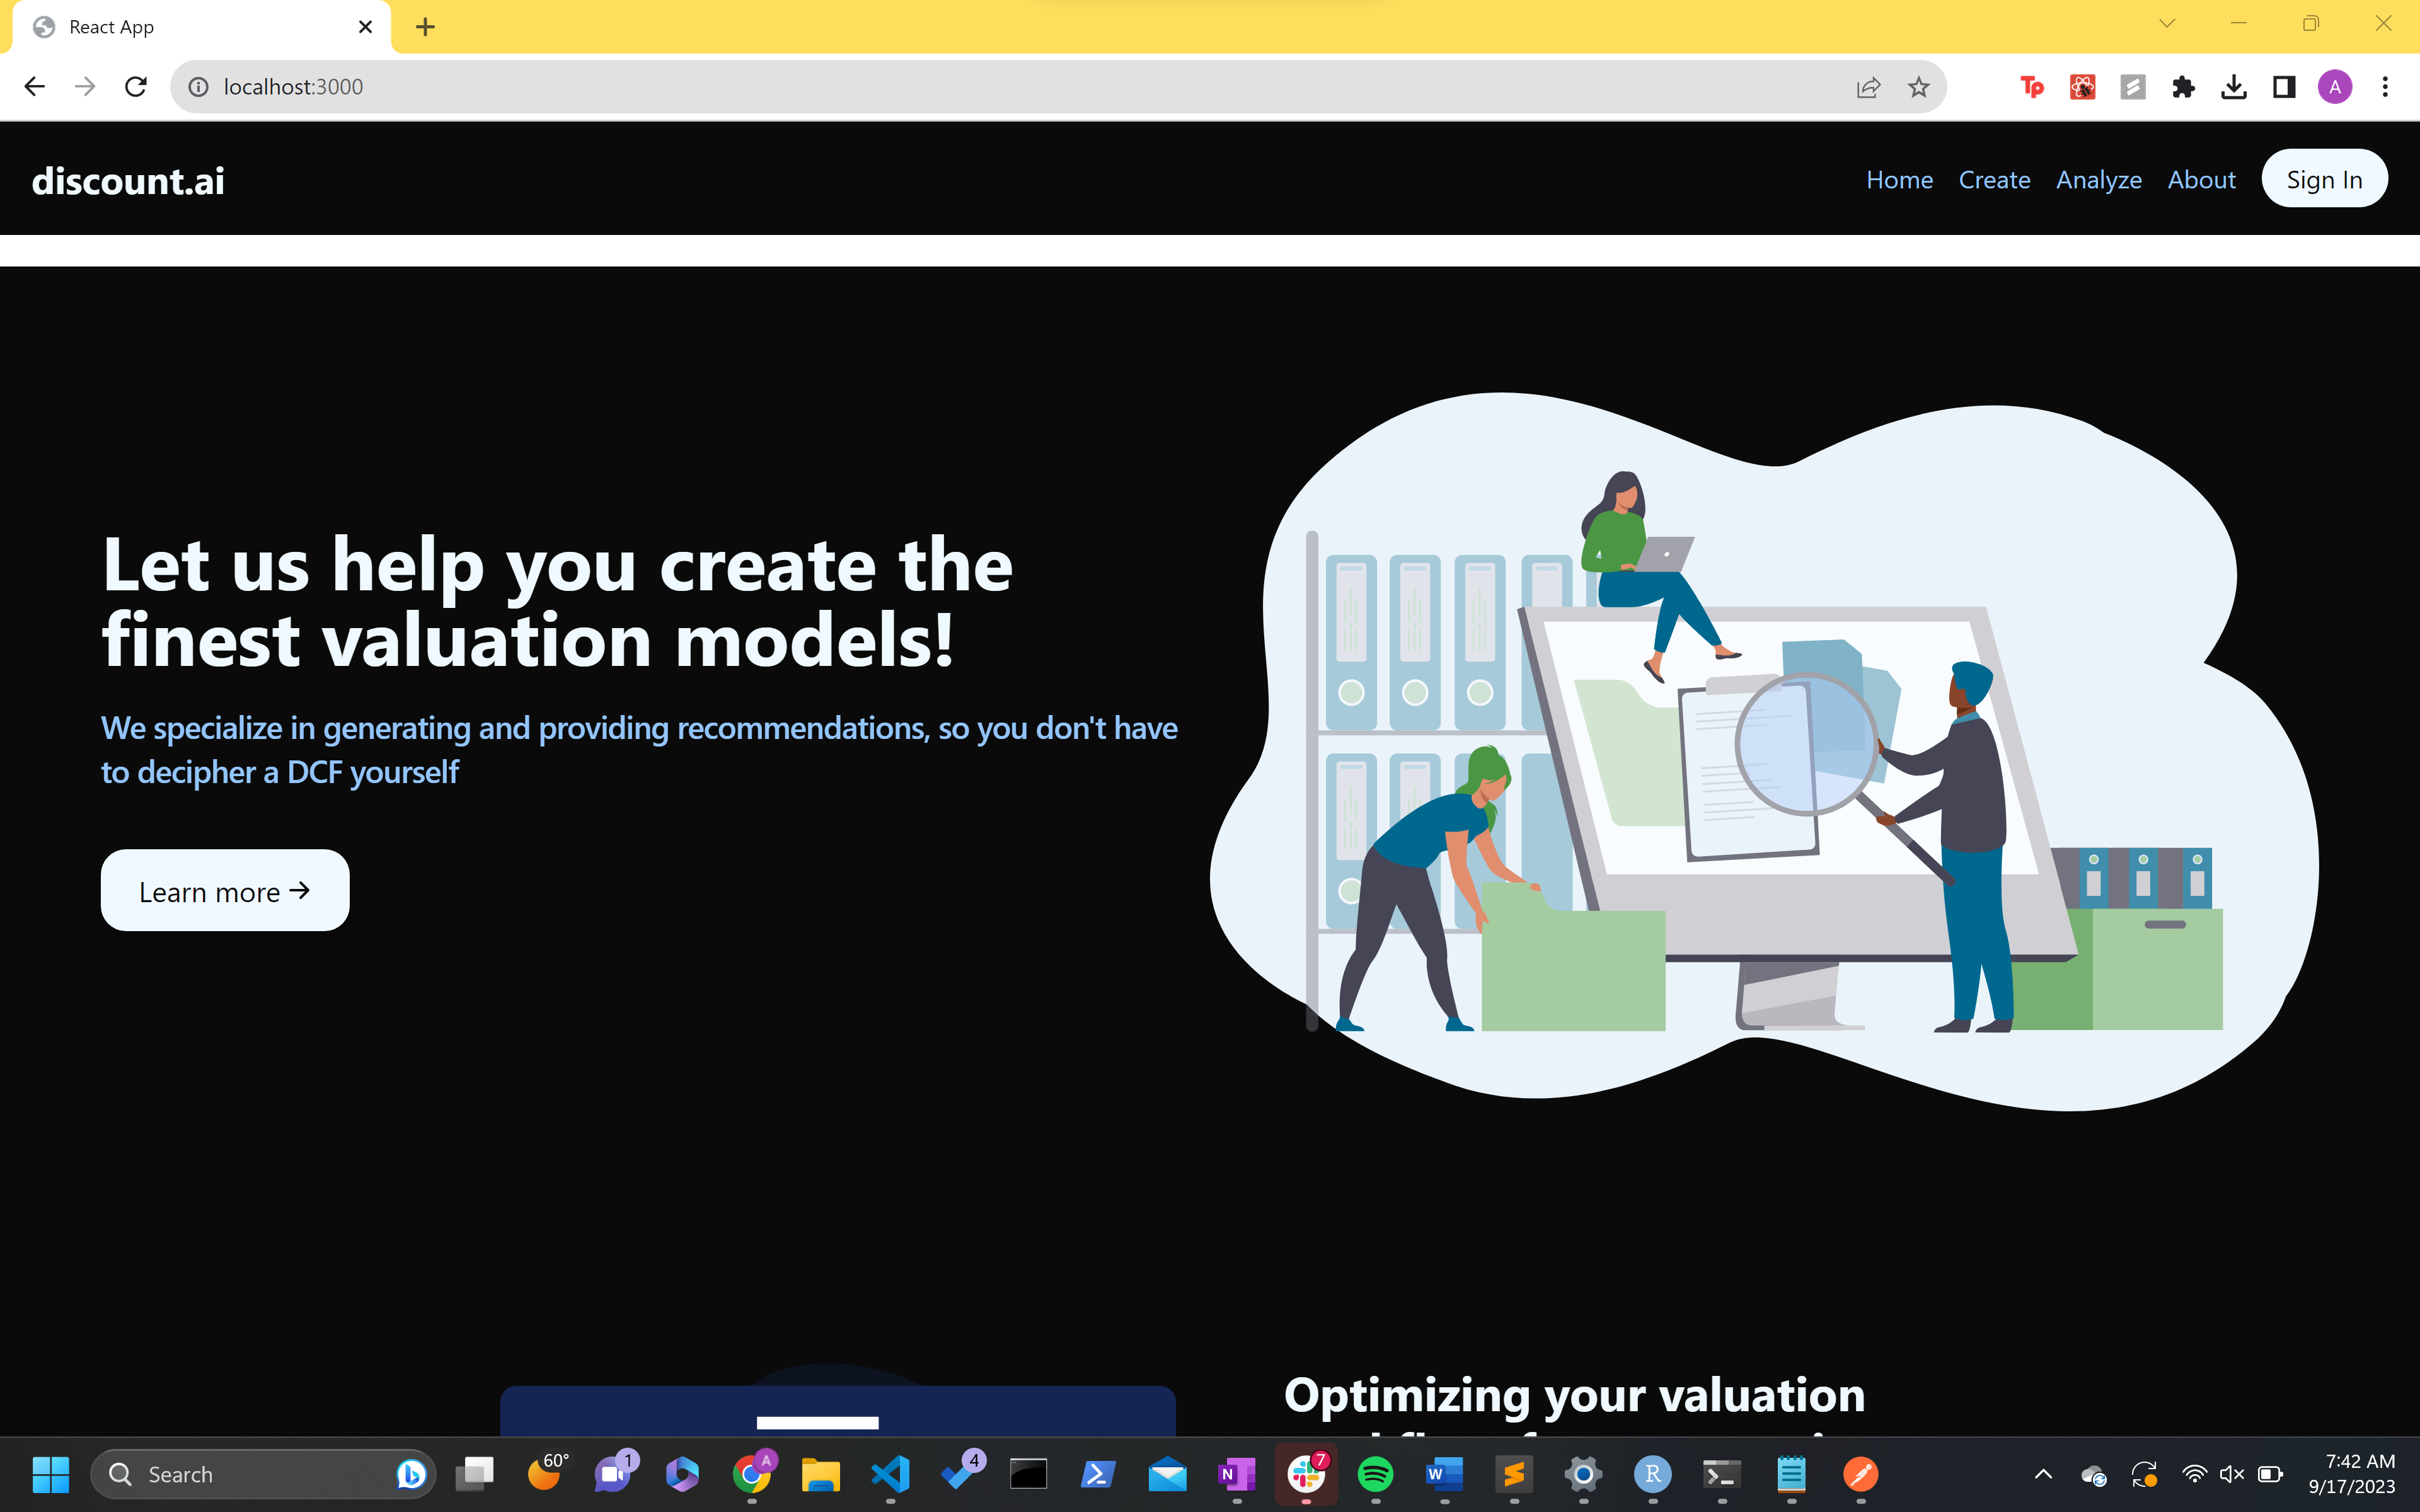This screenshot has height=1512, width=2420.
Task: Click the React Developer Tools extension
Action: [x=2082, y=87]
